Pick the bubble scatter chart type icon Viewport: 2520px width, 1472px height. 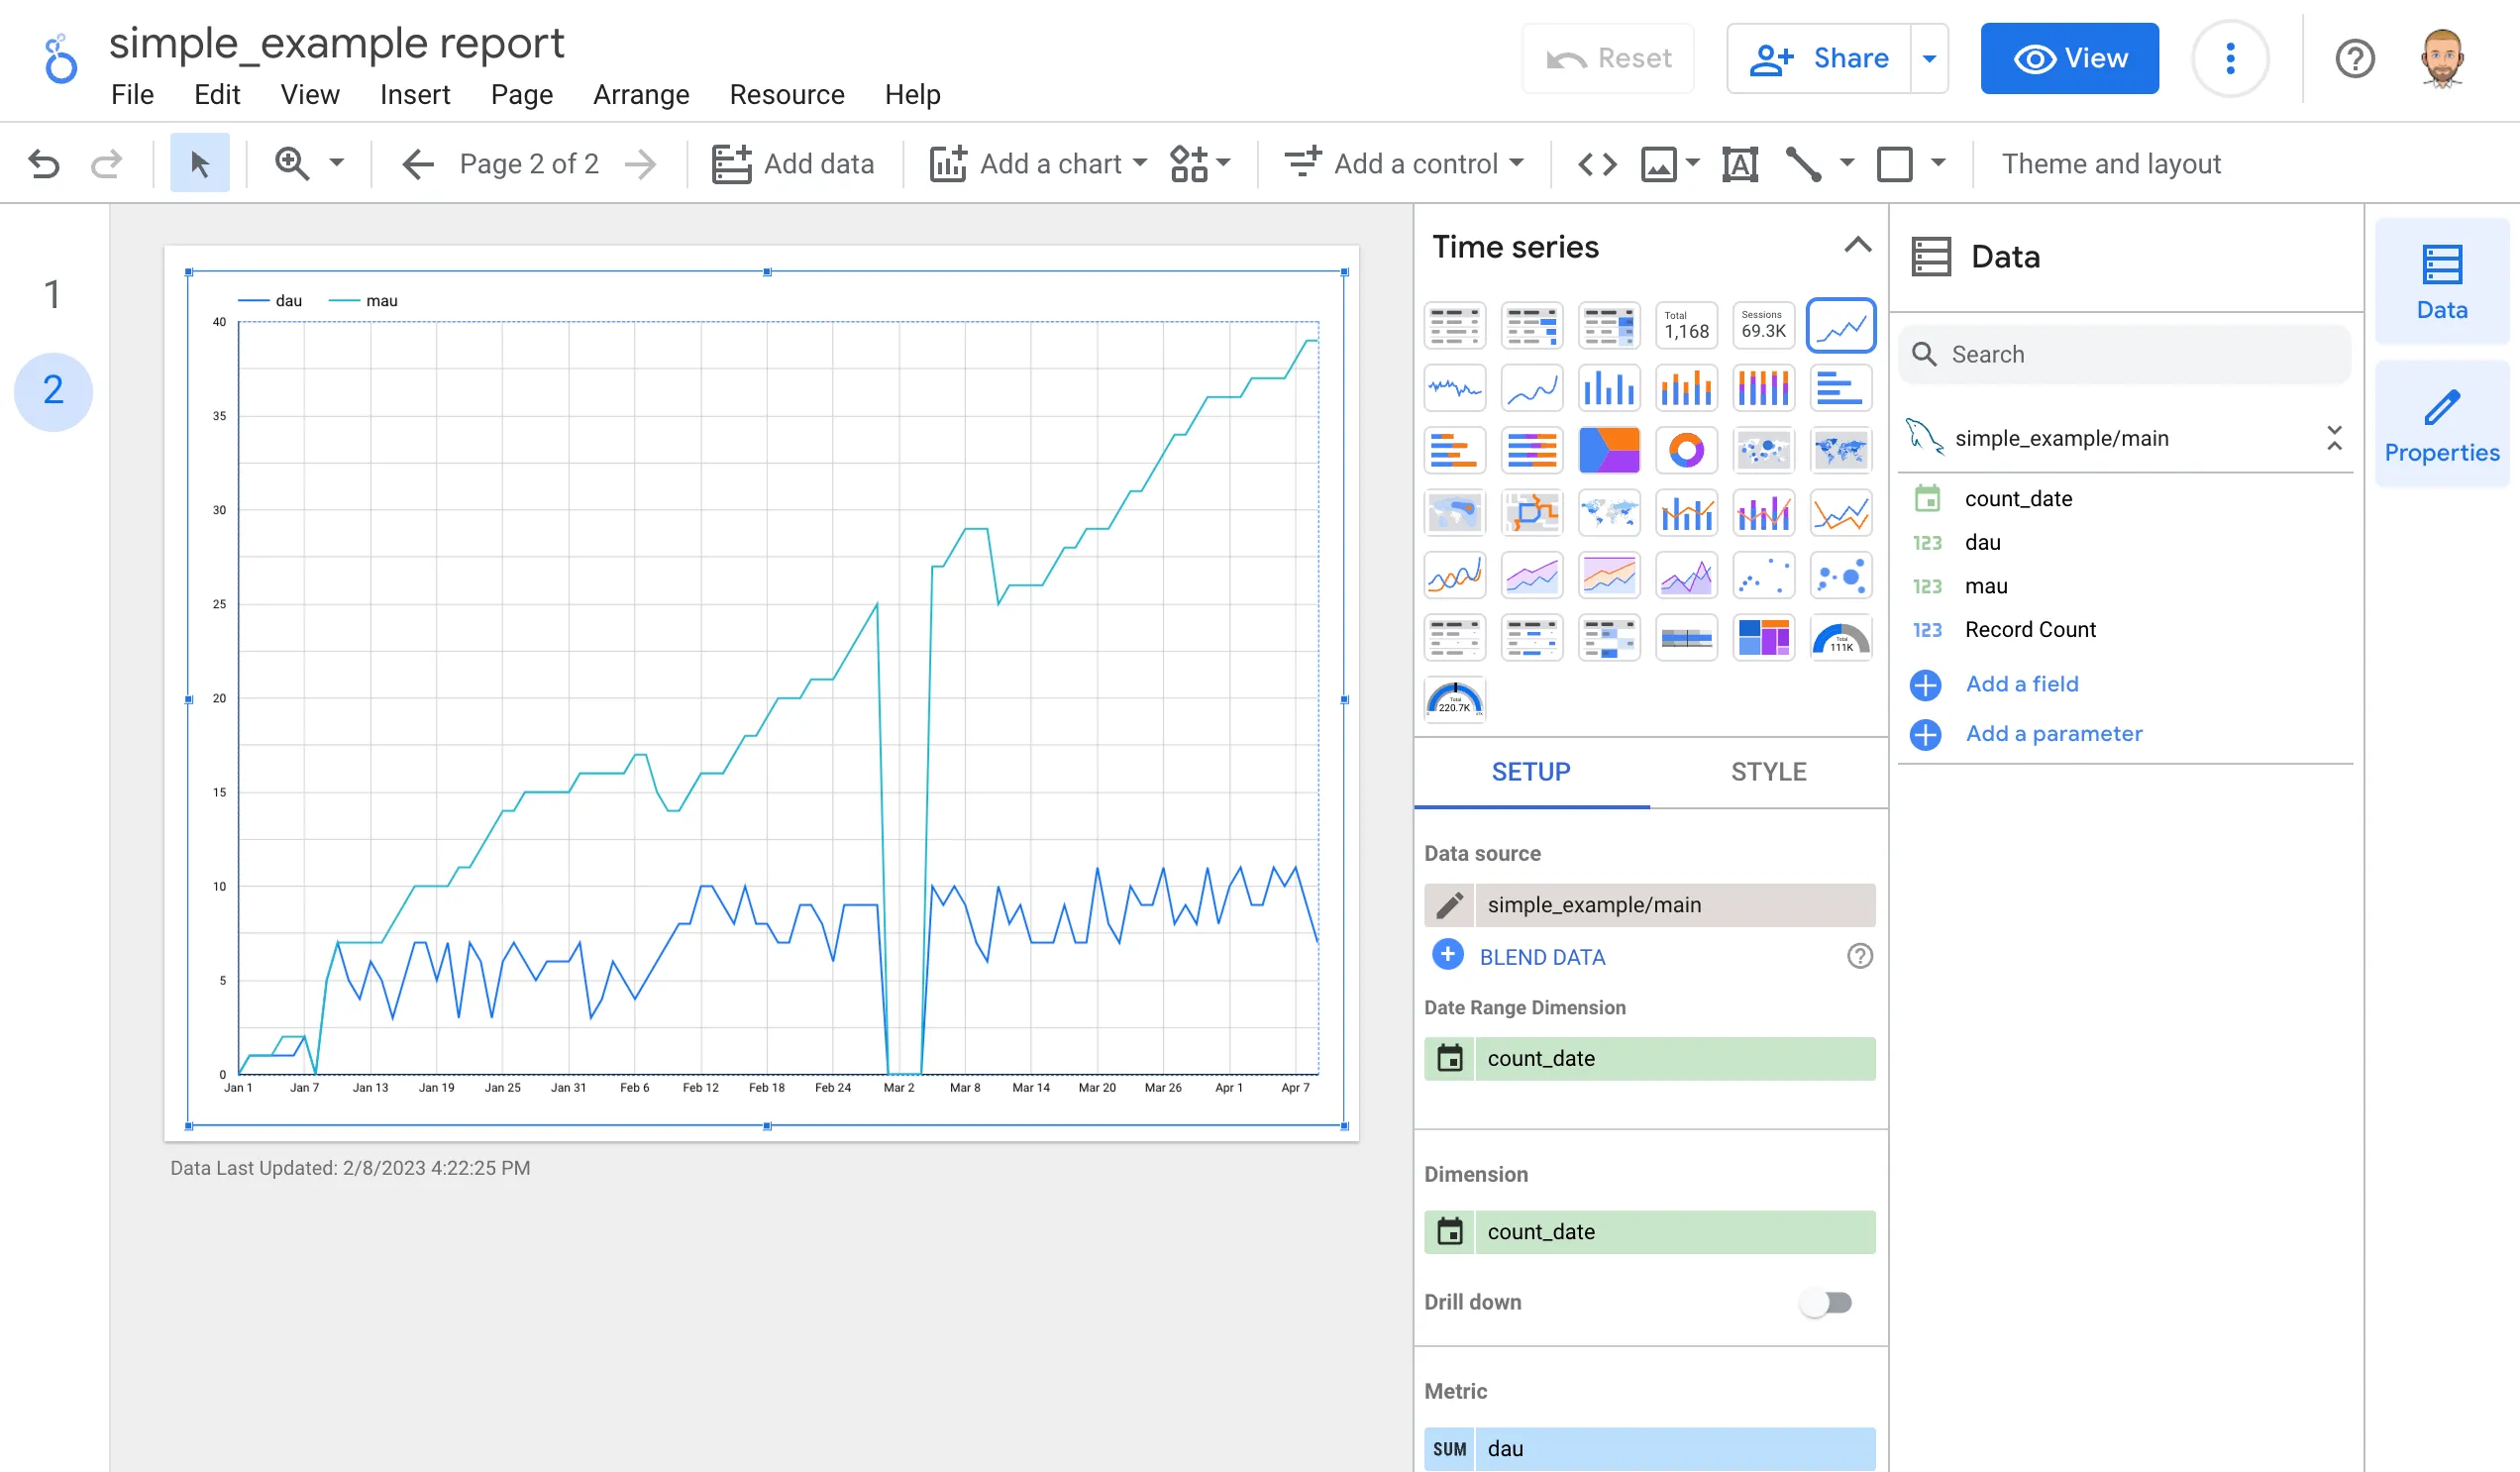pyautogui.click(x=1840, y=575)
